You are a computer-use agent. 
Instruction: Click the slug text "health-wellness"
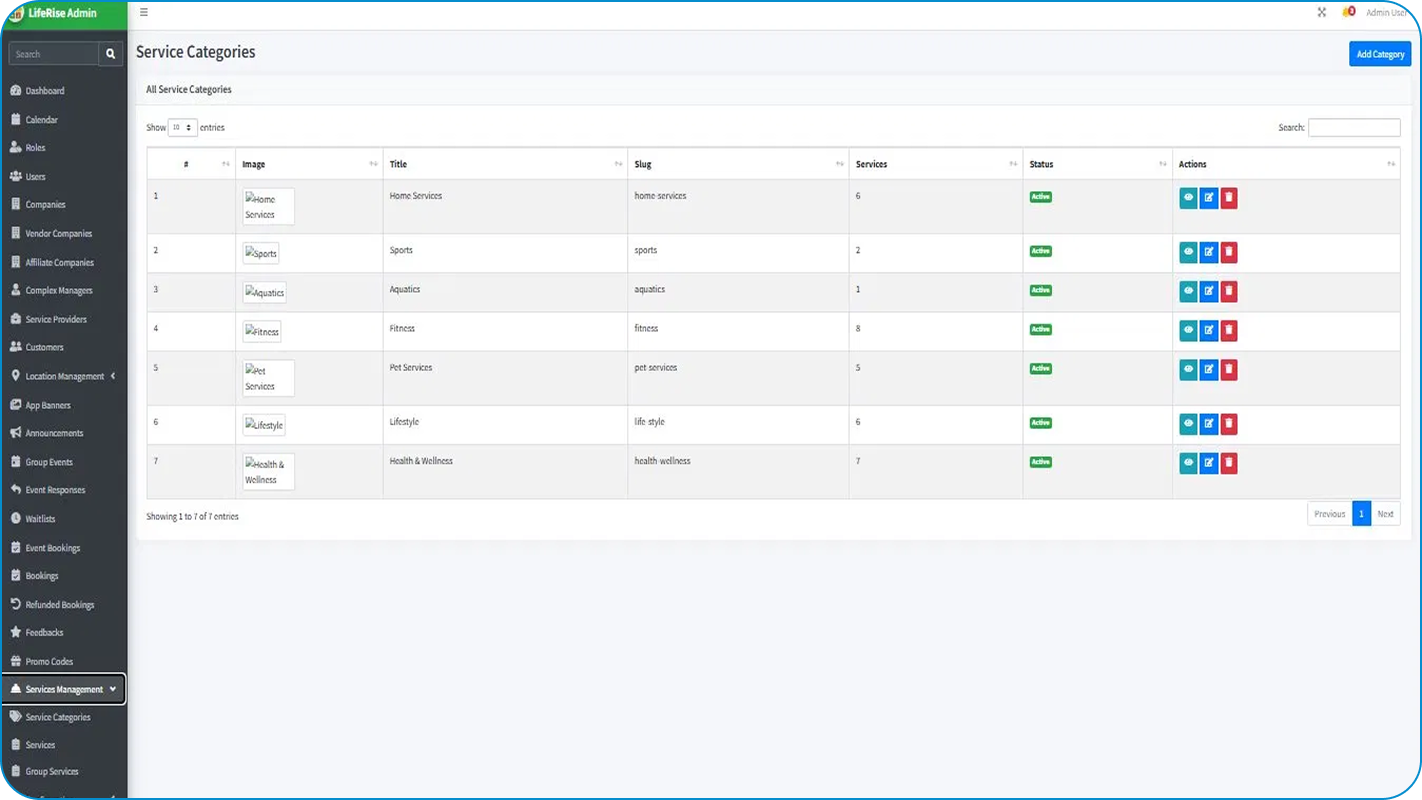[662, 461]
